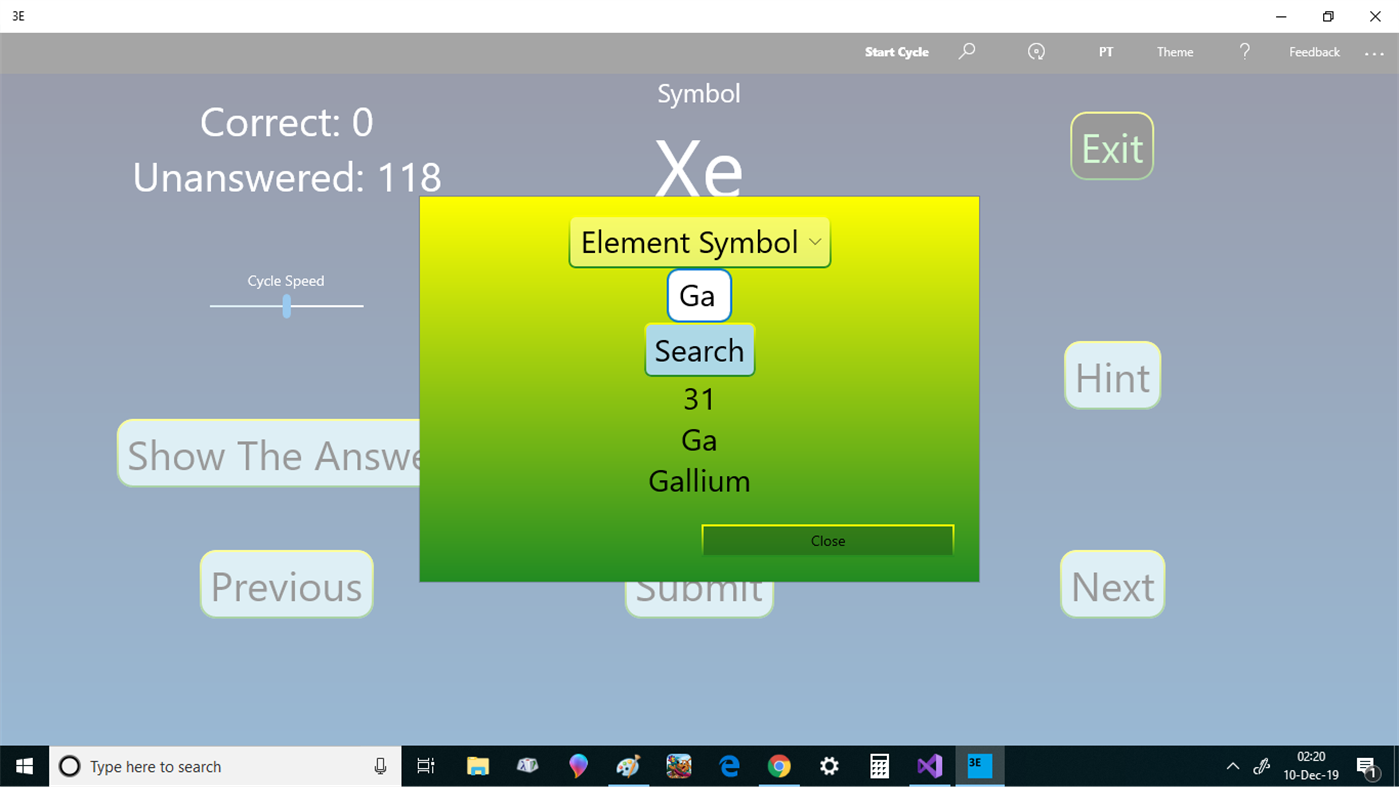Click the Ga text input field
This screenshot has width=1399, height=787.
click(x=698, y=295)
